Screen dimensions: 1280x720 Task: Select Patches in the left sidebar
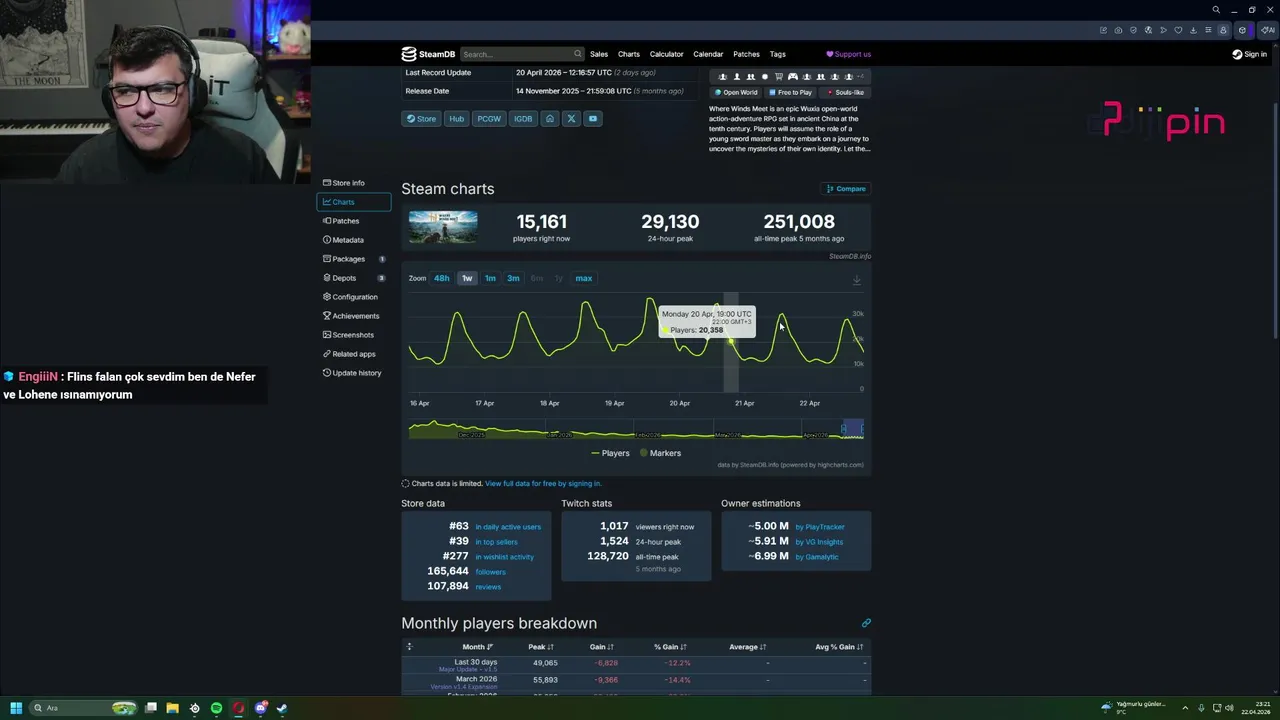(x=341, y=221)
